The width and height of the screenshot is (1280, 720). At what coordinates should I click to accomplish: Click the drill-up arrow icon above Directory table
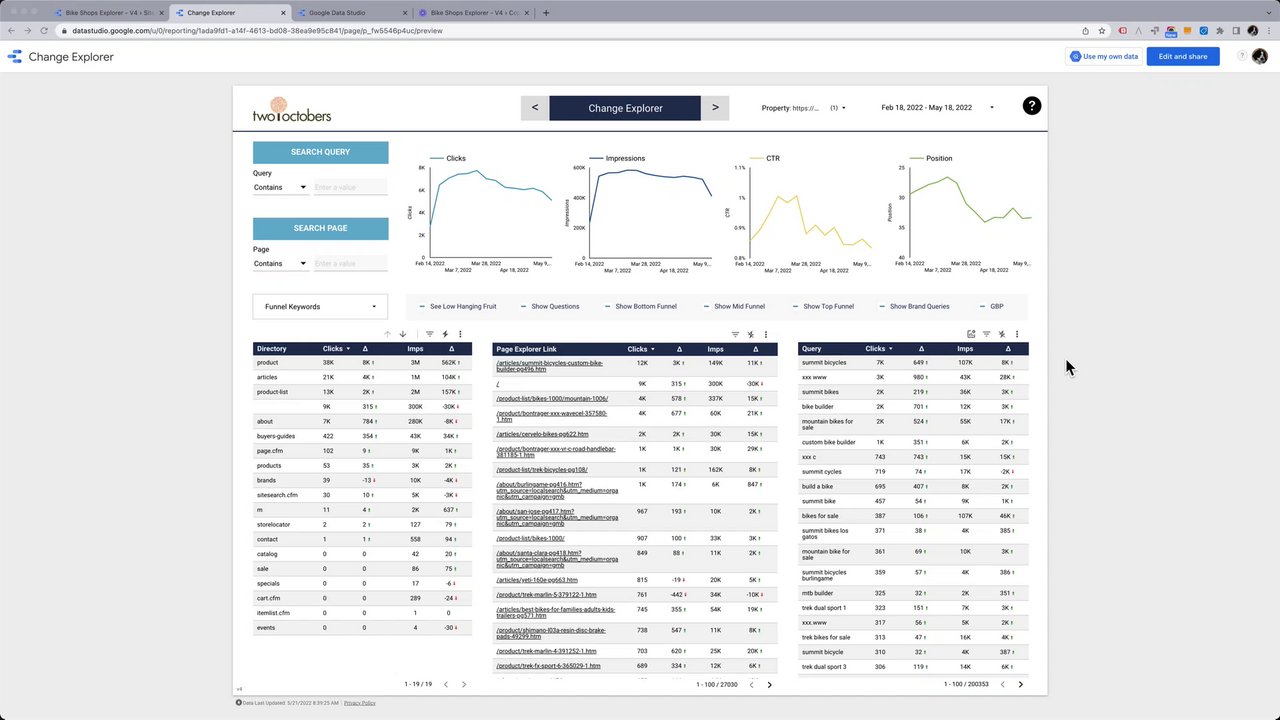point(388,334)
